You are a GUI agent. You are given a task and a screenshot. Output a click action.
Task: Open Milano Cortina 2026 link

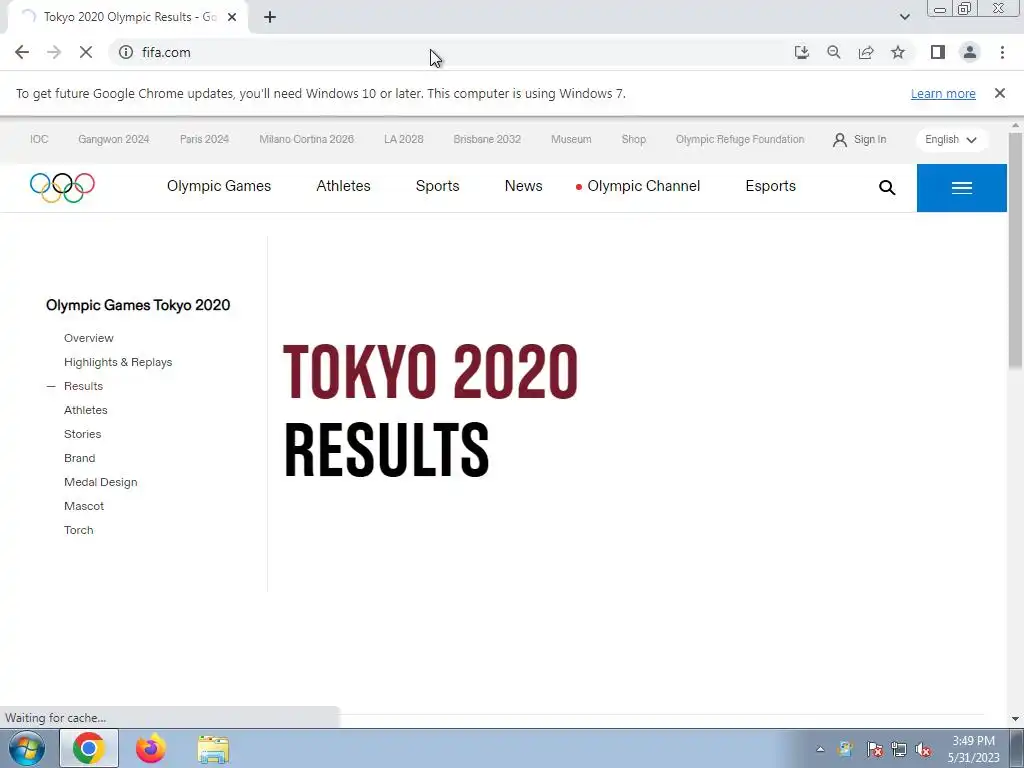pyautogui.click(x=306, y=139)
